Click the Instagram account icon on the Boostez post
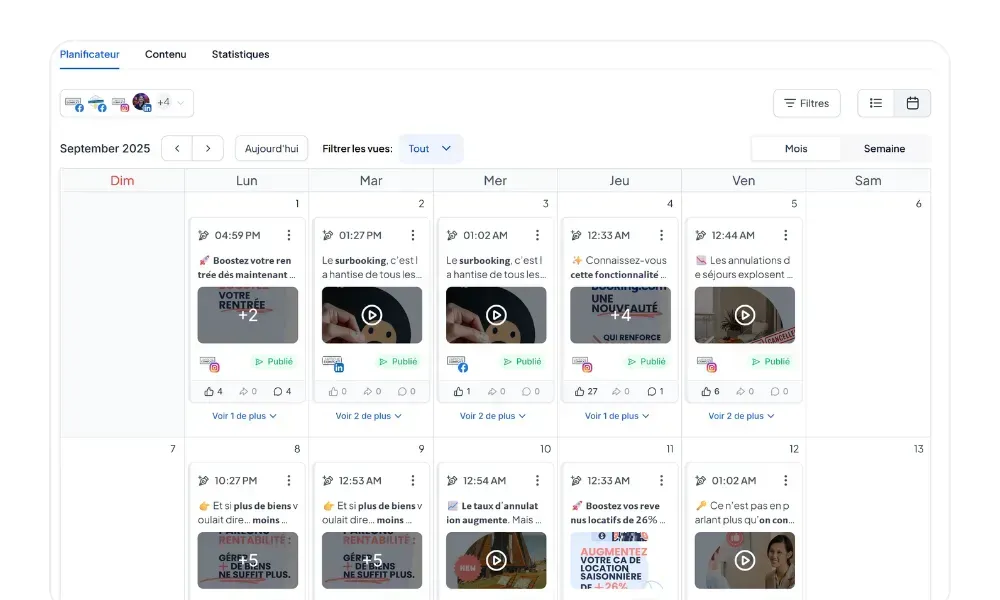 [213, 367]
